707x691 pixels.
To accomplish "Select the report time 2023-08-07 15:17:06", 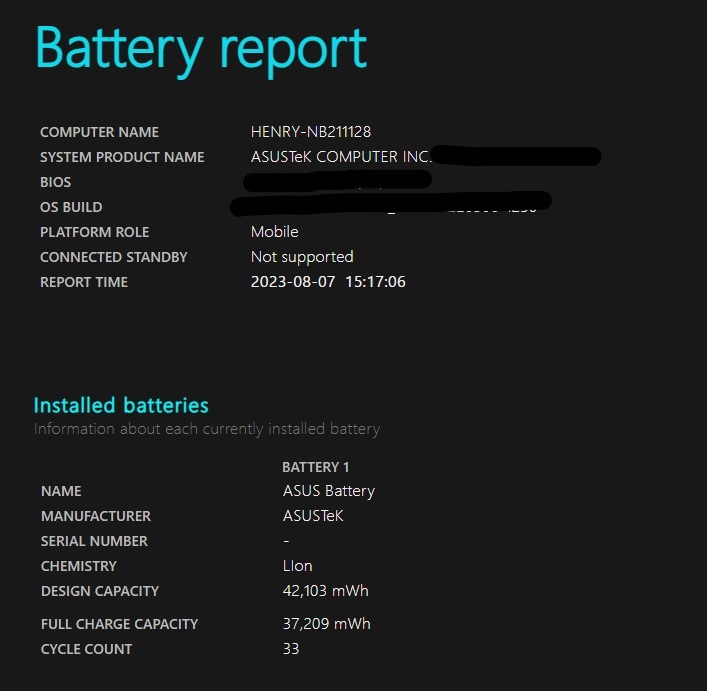I will click(328, 282).
